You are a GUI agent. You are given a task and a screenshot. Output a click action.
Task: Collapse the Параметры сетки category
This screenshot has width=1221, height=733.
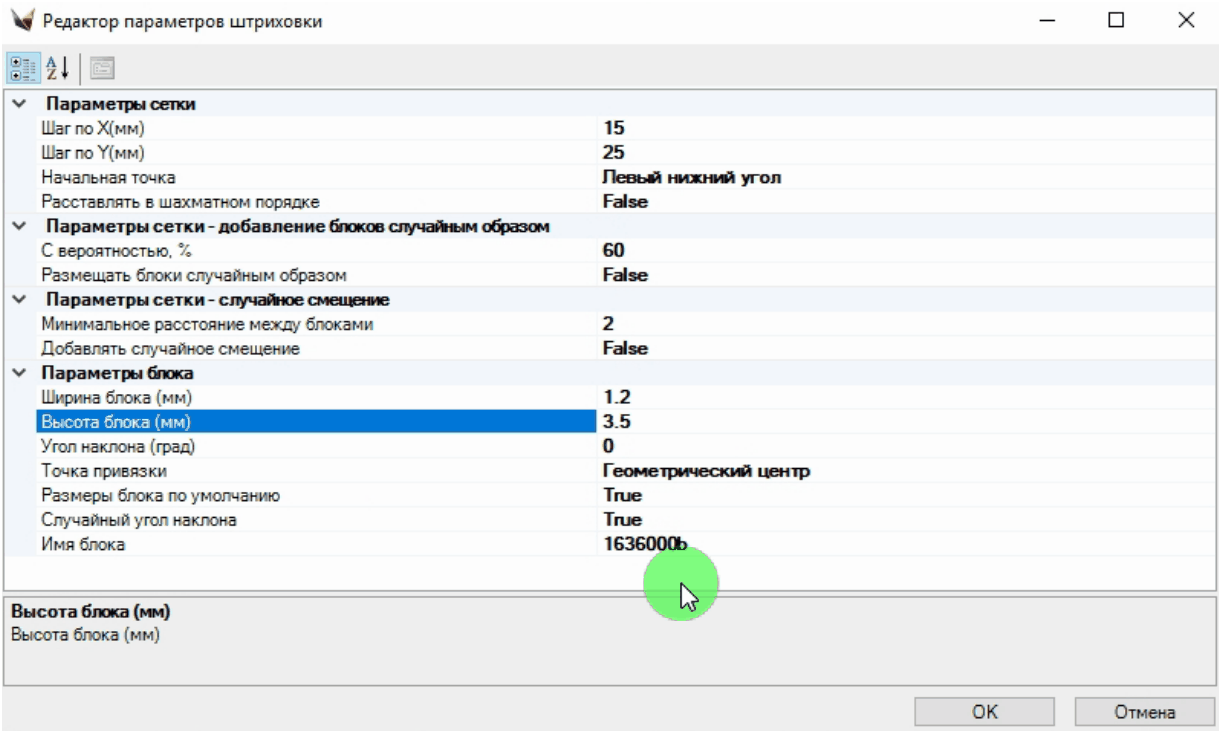[x=19, y=104]
